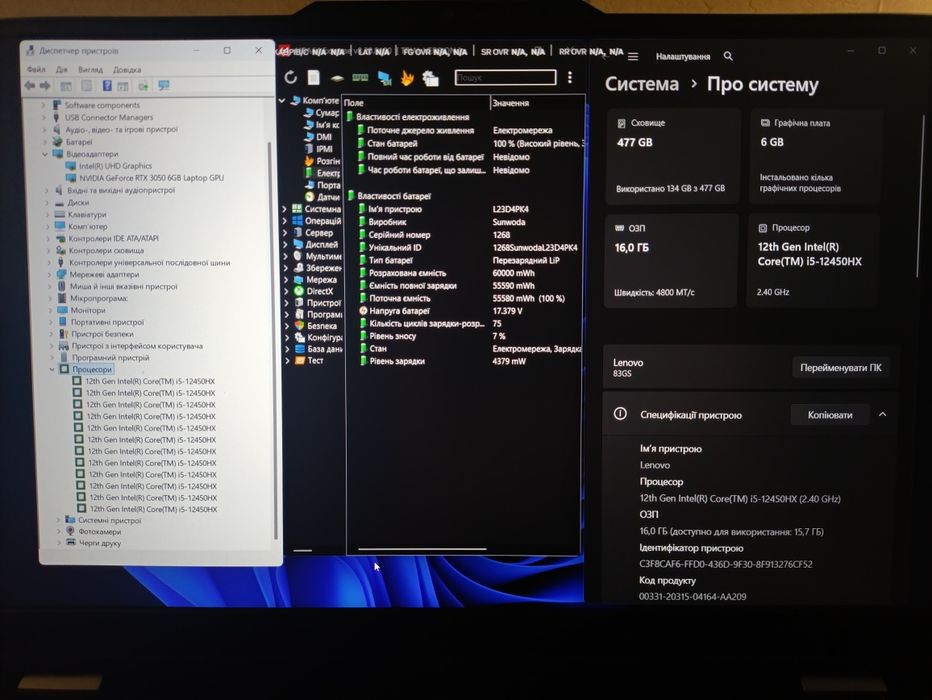The height and width of the screenshot is (700, 932).
Task: Click the Back arrow in Device Manager toolbar
Action: coord(30,86)
